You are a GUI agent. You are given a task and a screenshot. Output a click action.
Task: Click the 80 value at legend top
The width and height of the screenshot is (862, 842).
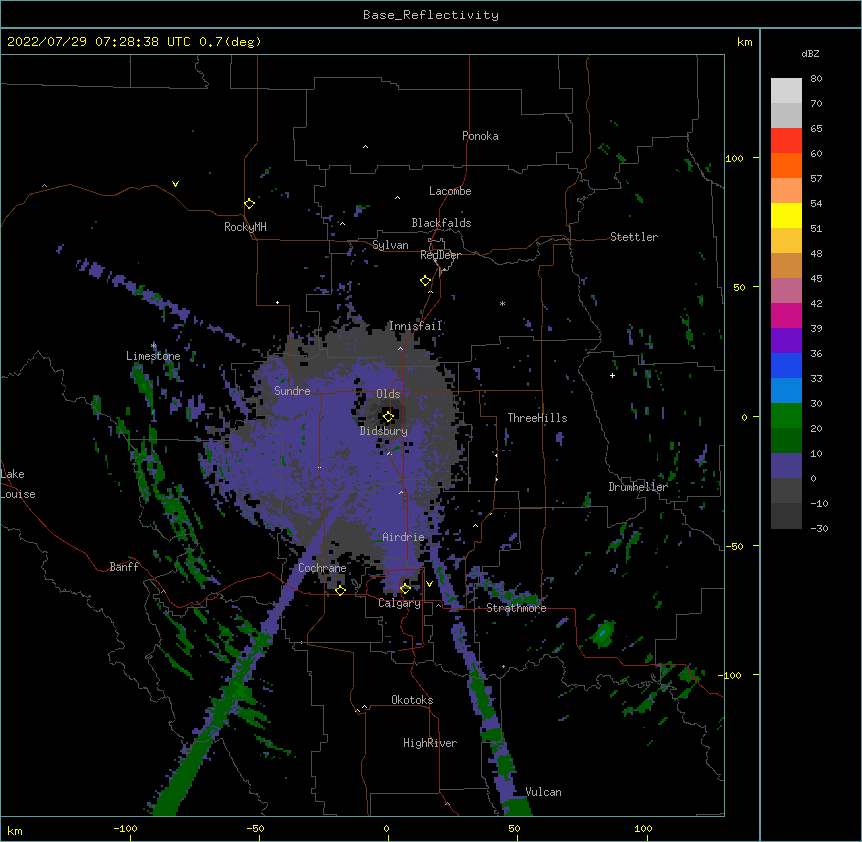tap(816, 79)
